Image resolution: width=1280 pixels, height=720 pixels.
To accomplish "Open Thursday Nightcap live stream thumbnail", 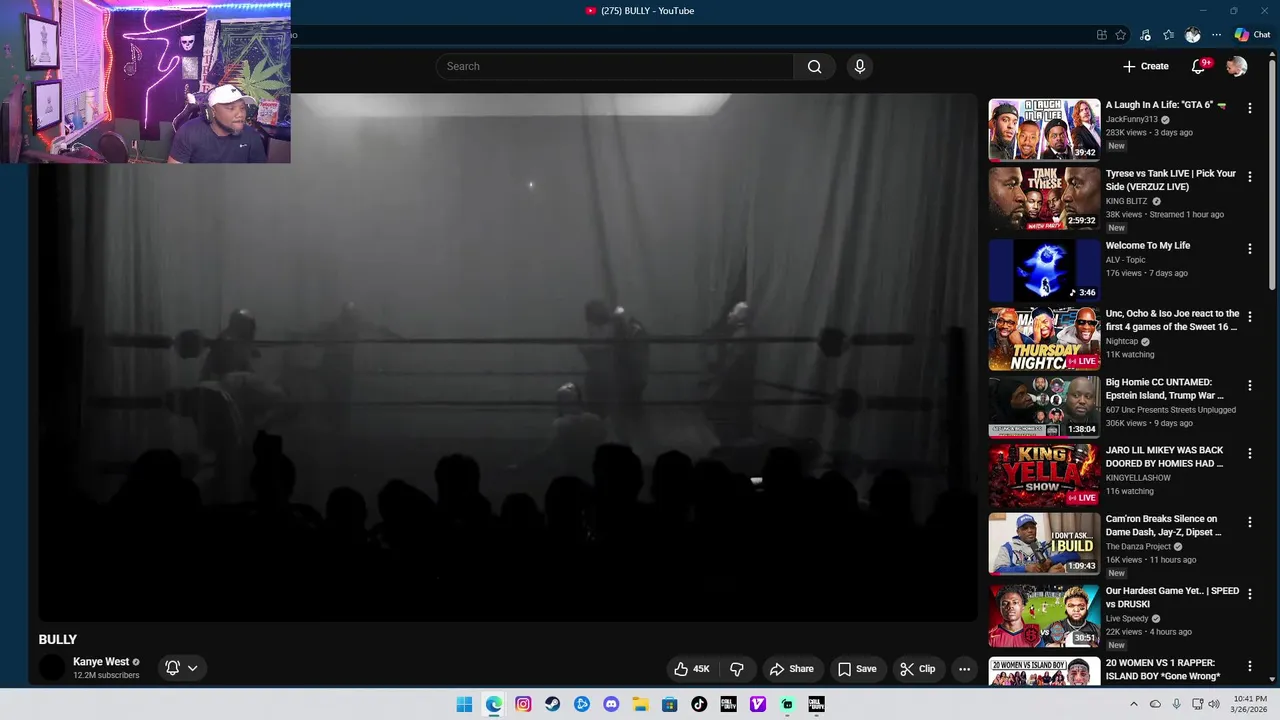I will point(1044,339).
